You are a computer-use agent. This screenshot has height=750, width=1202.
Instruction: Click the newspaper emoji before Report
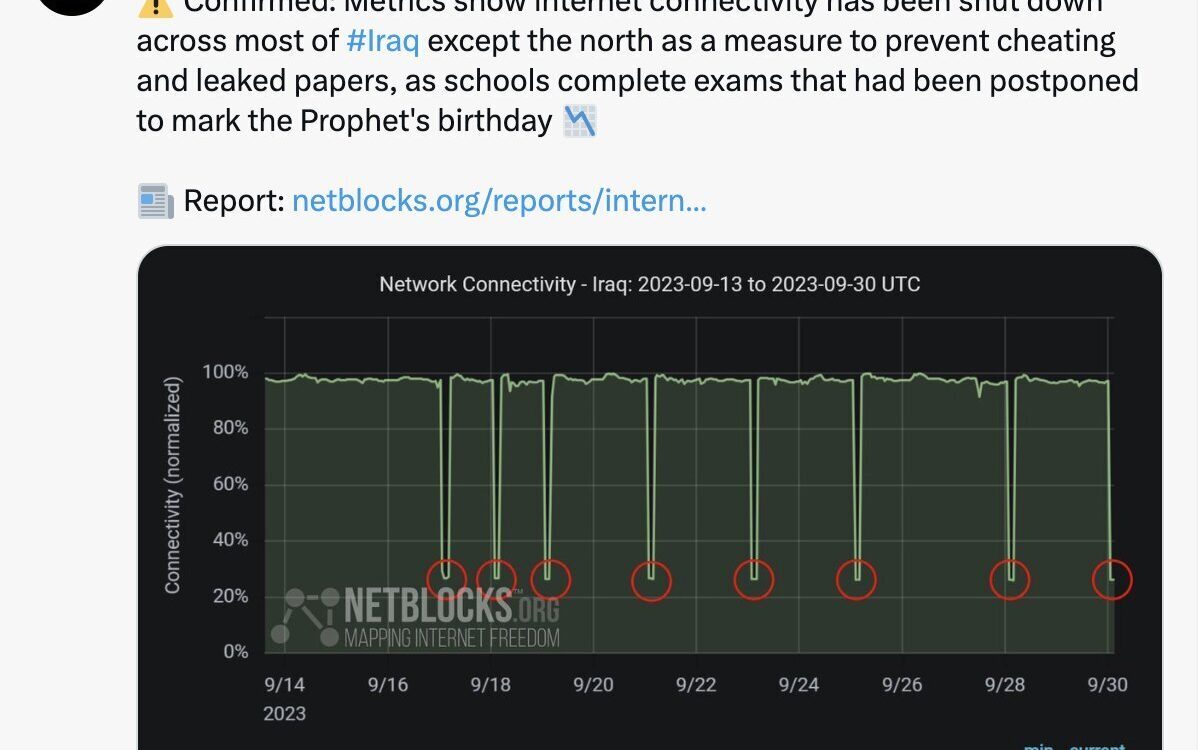[x=156, y=202]
